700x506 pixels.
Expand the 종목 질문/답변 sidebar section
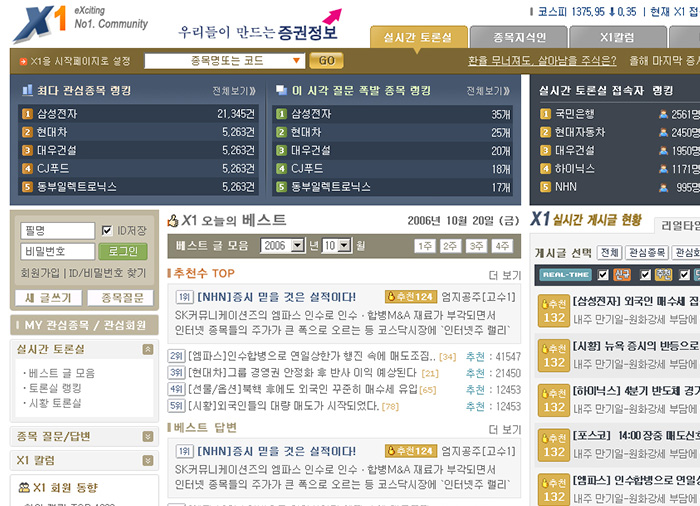[x=148, y=436]
